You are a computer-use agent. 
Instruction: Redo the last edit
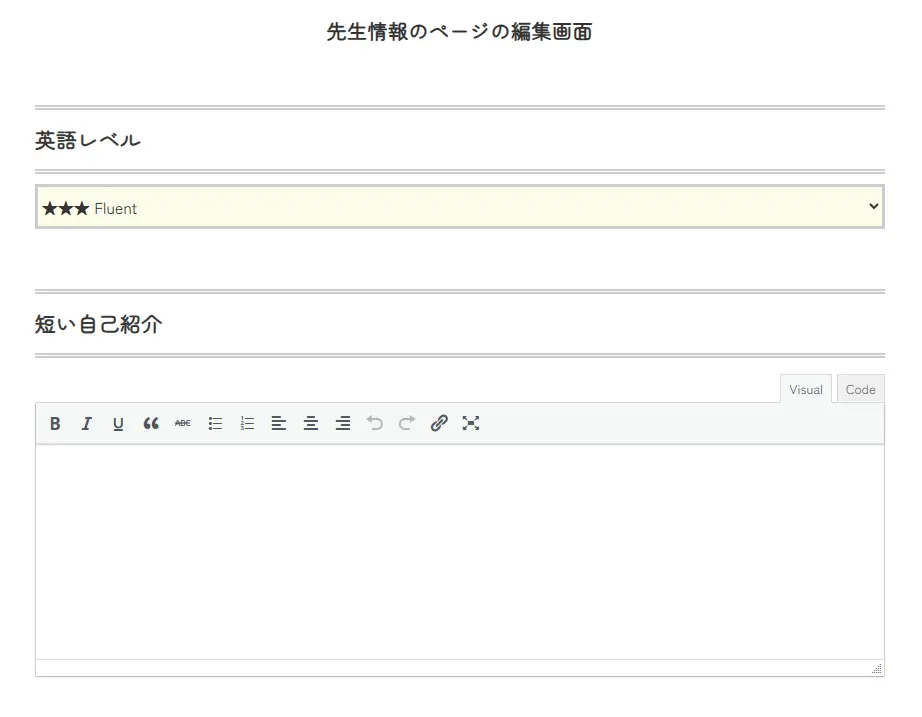406,423
